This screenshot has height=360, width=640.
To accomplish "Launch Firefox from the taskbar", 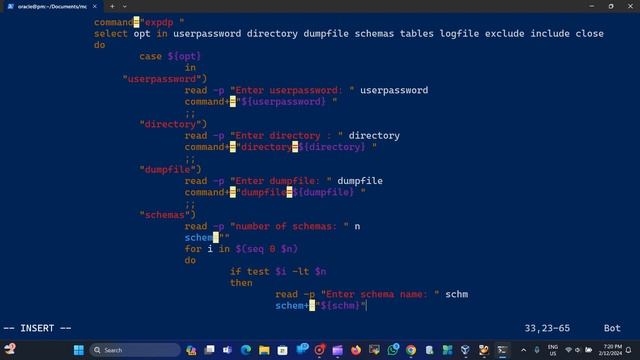I will [x=356, y=350].
